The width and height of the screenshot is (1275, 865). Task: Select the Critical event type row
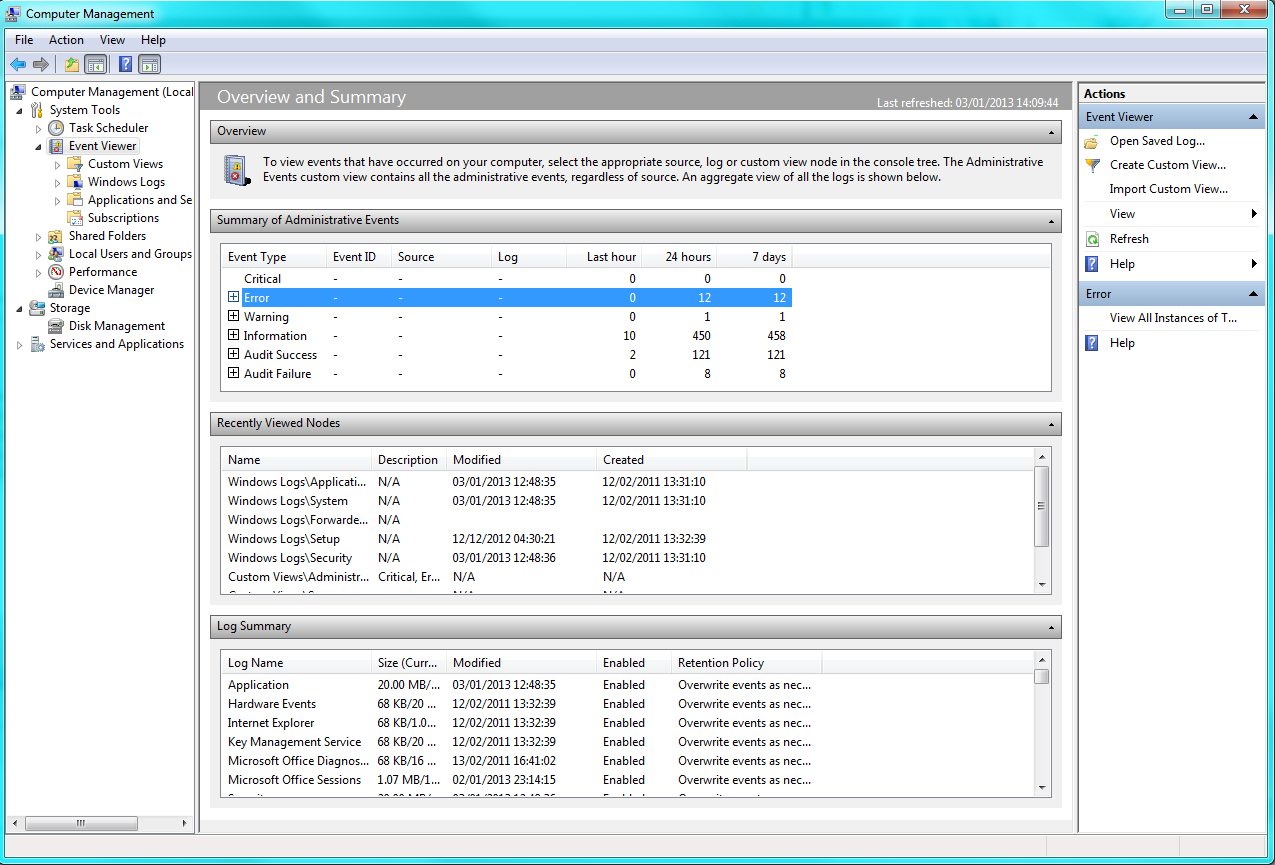coord(508,279)
